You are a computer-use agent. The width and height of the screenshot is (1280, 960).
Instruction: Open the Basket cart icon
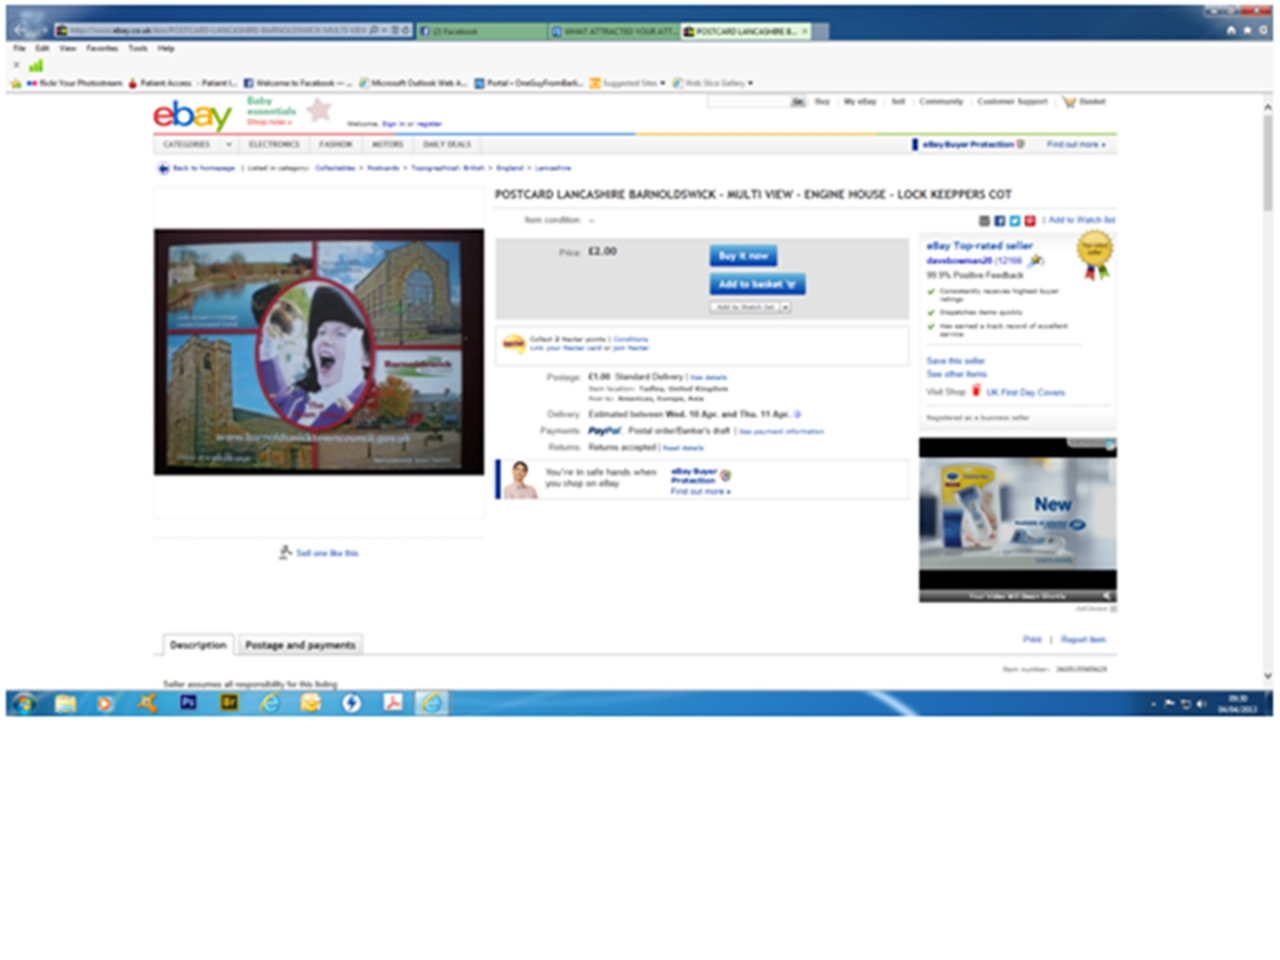point(1070,102)
